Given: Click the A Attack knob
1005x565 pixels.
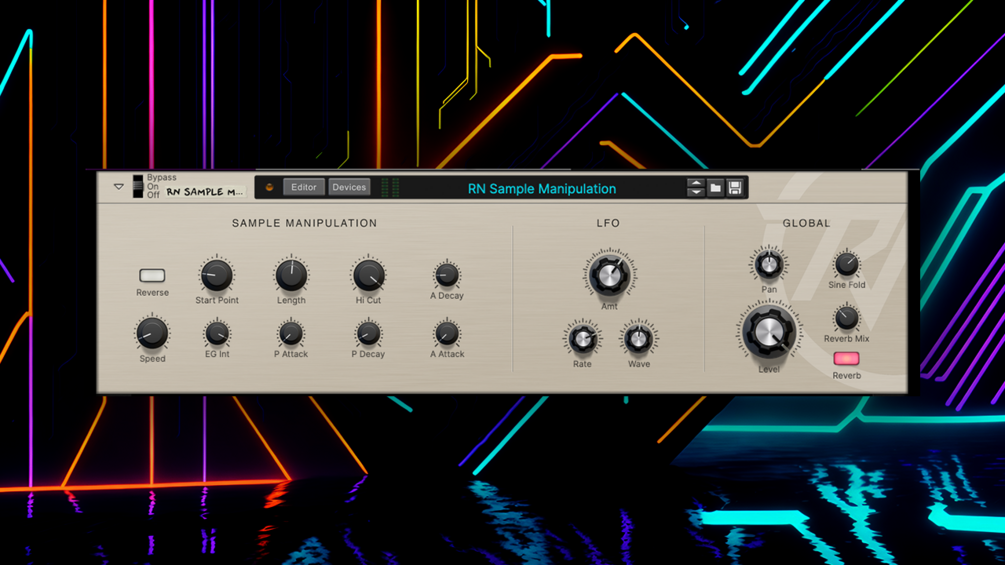Looking at the screenshot, I should point(447,333).
